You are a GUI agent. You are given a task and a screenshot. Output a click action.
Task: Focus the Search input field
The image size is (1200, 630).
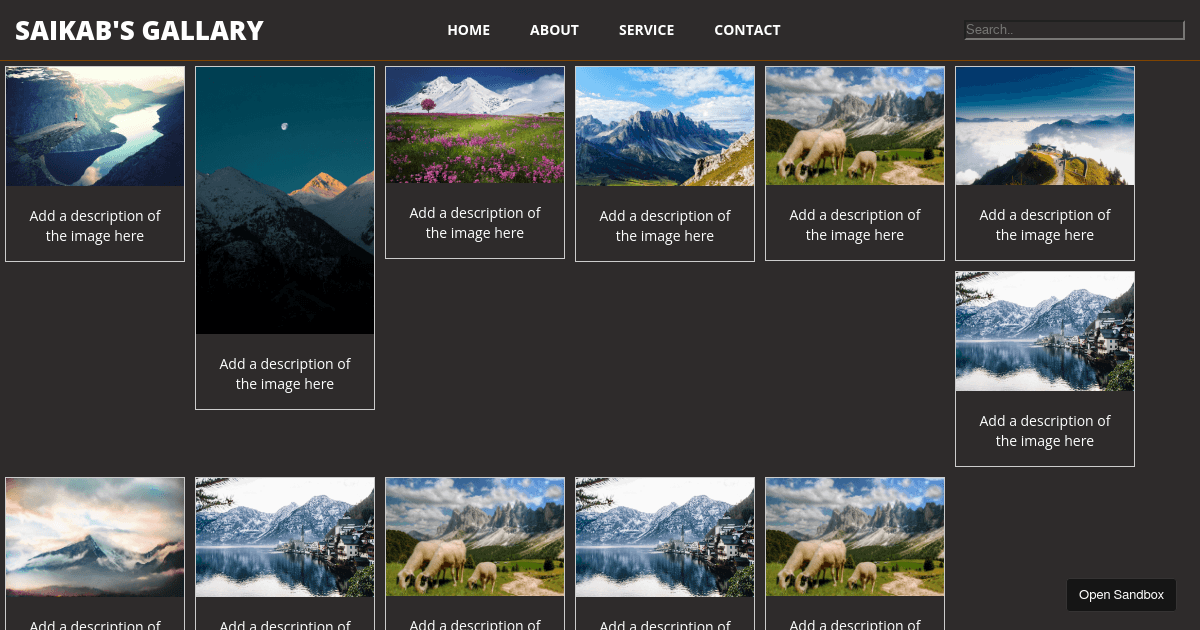[1074, 30]
